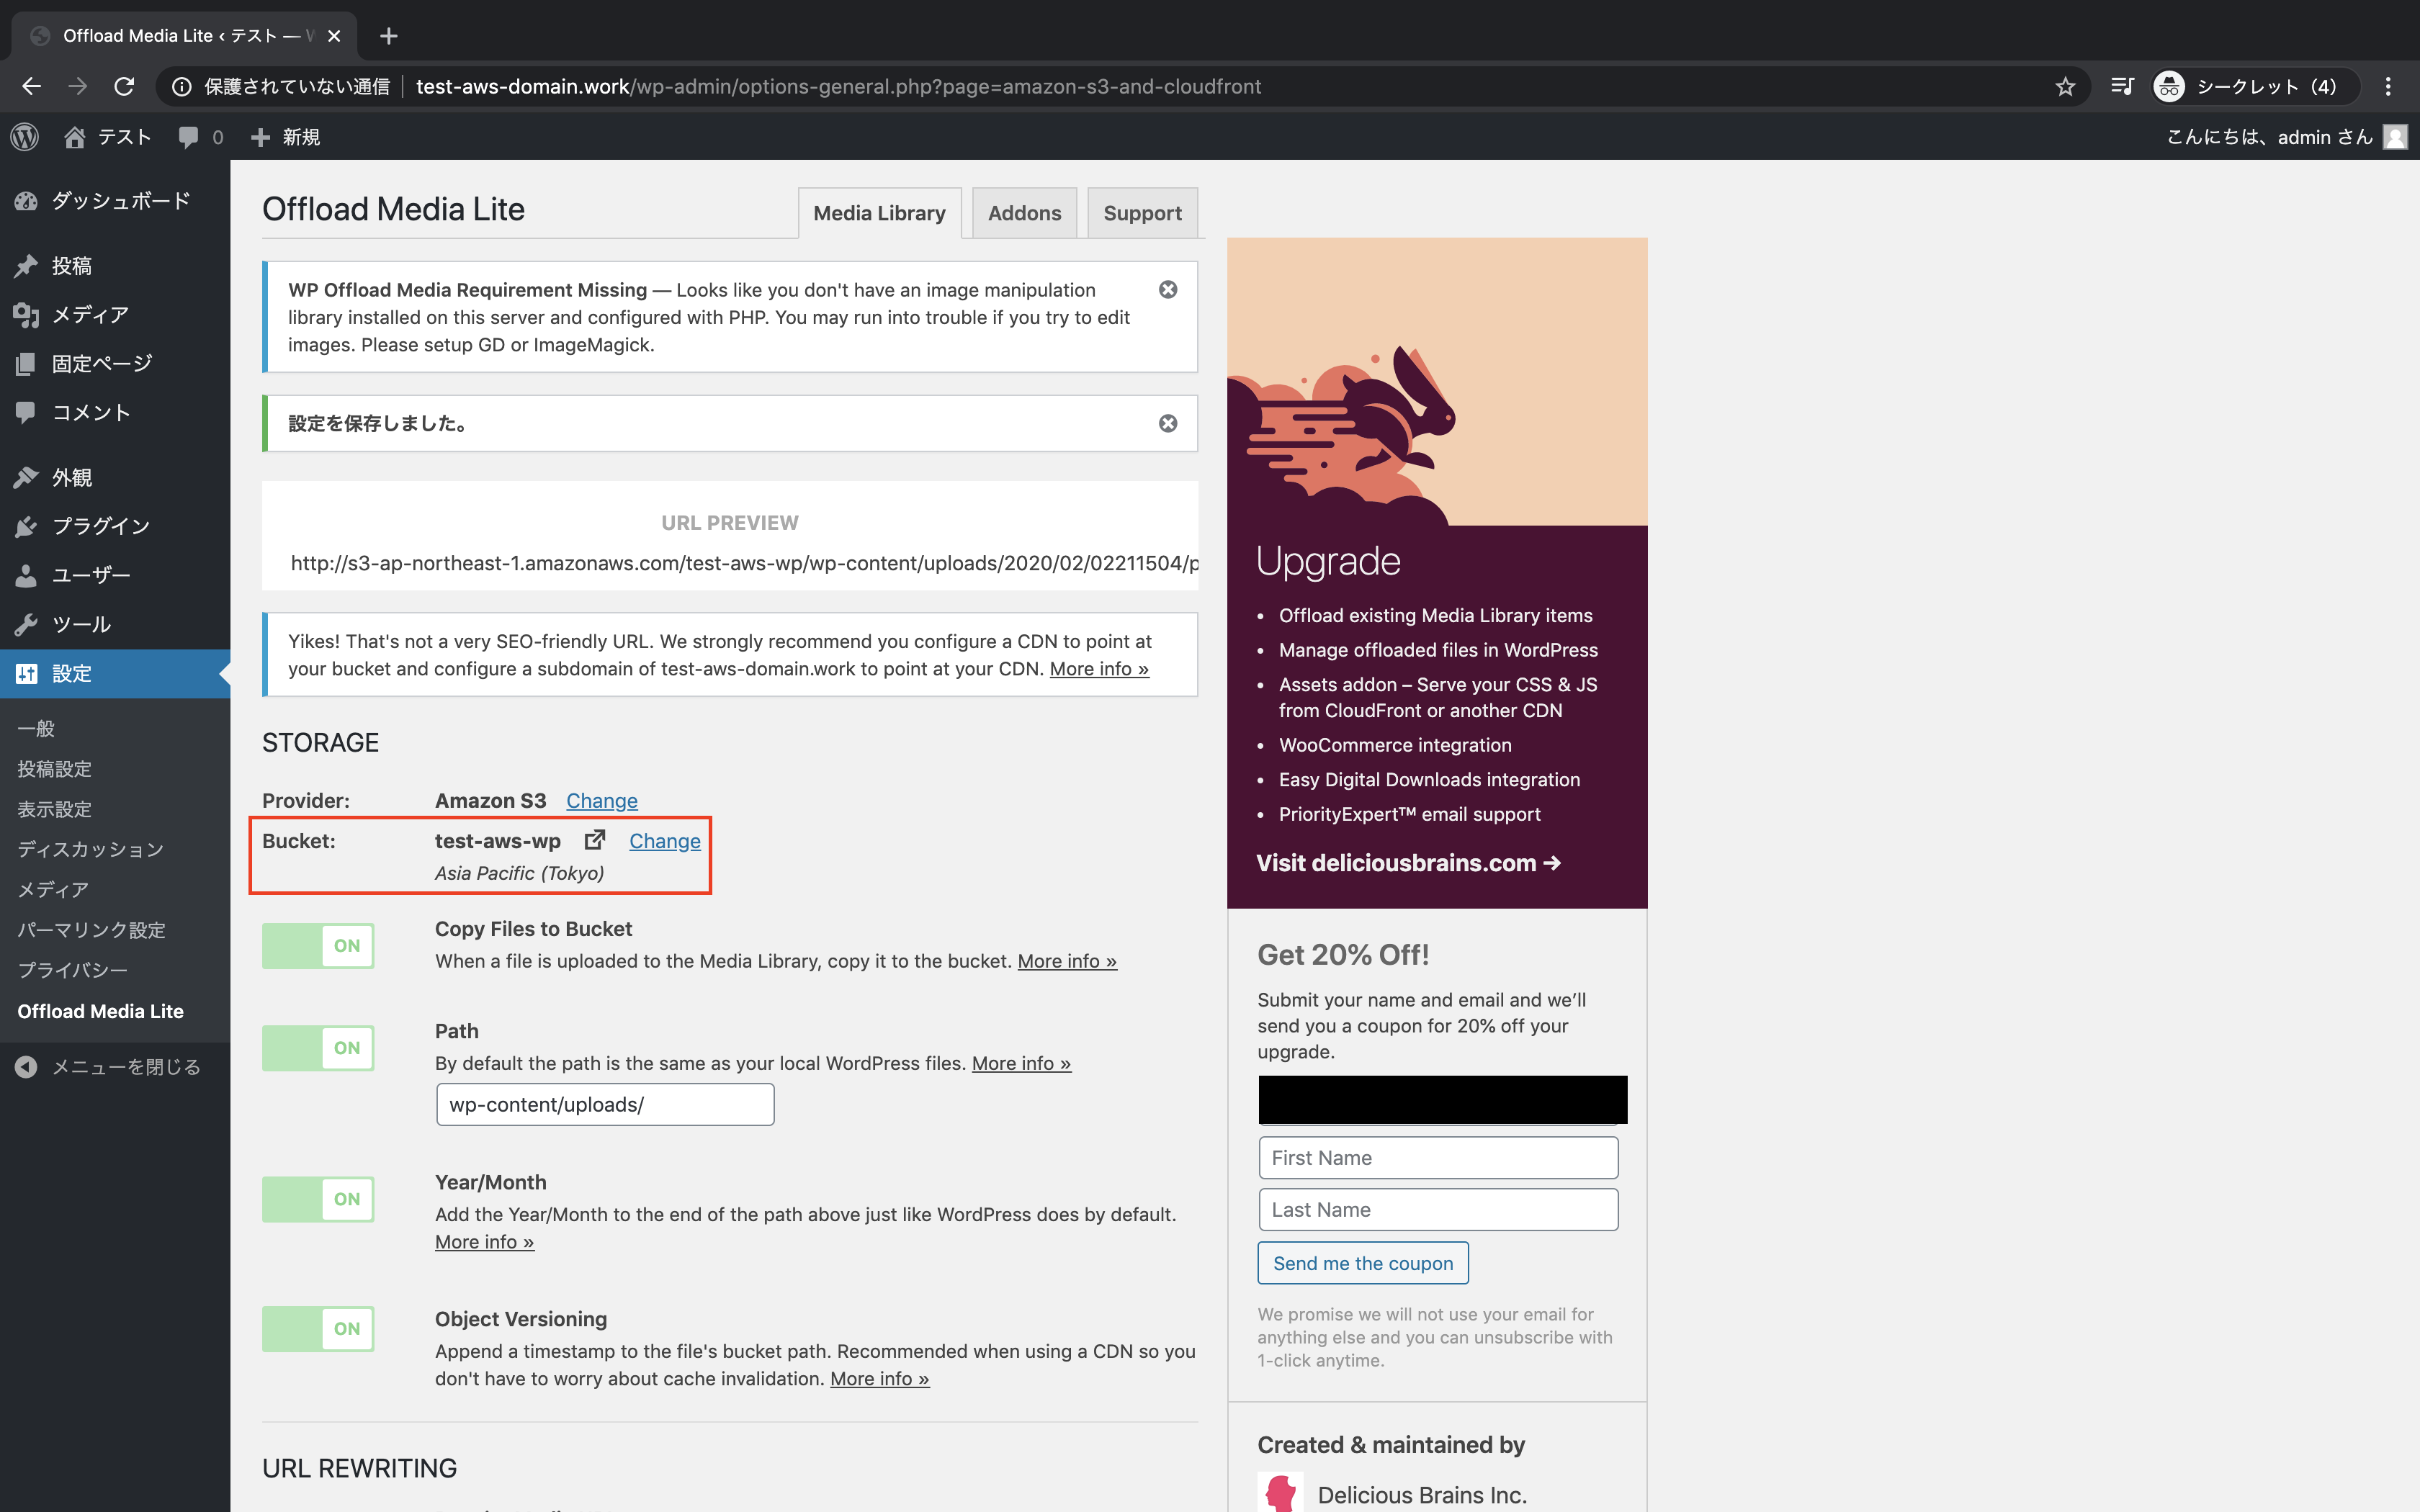2420x1512 pixels.
Task: Reload the page
Action: click(124, 87)
